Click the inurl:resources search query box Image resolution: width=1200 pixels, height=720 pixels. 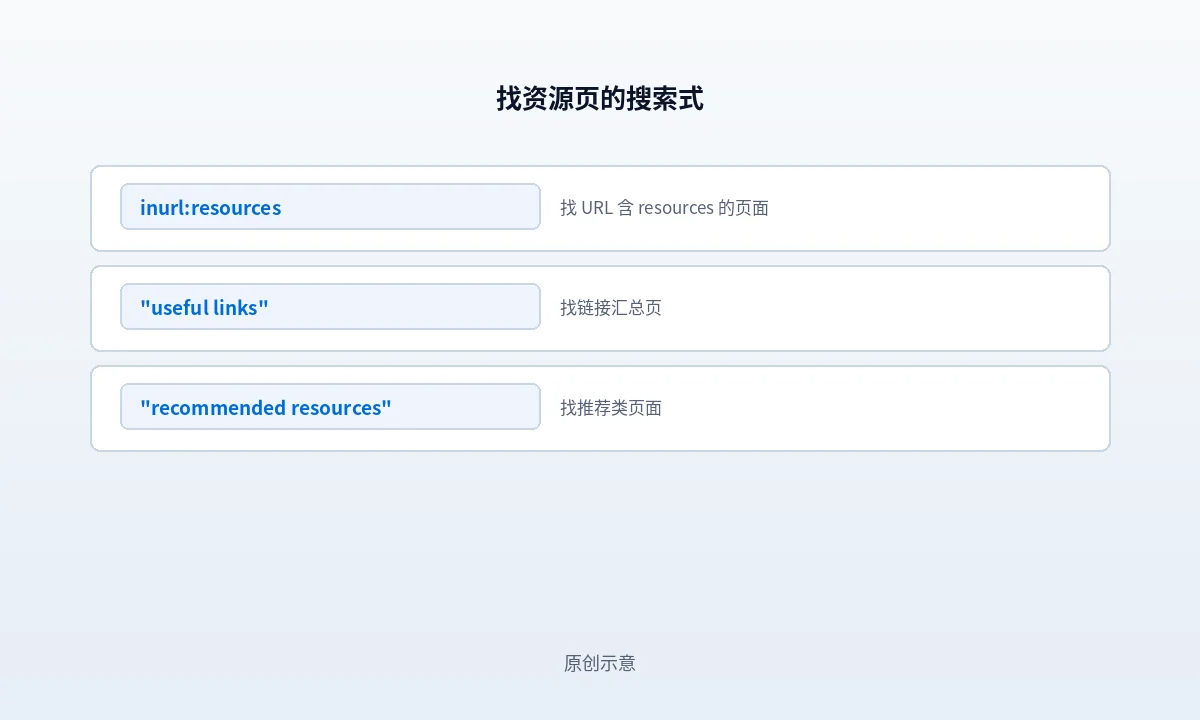coord(330,207)
